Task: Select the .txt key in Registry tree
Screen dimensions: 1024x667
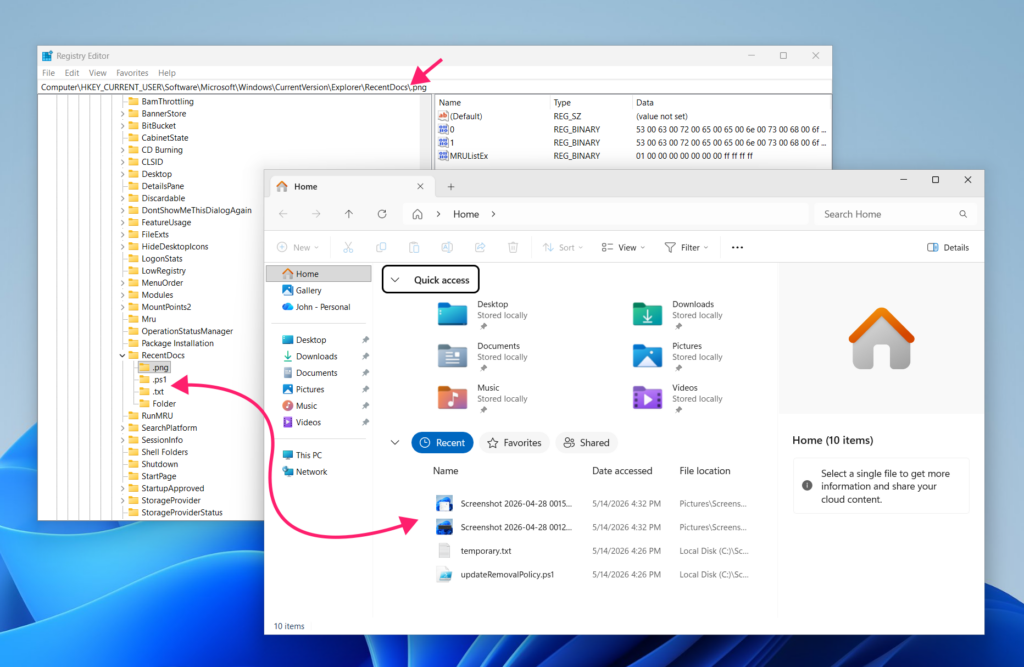Action: click(x=158, y=392)
